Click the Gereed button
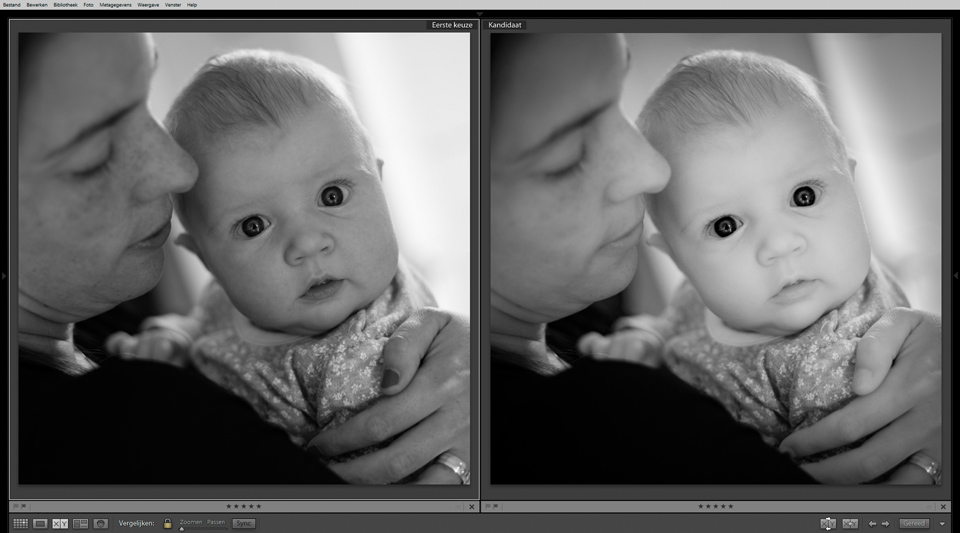Image resolution: width=960 pixels, height=533 pixels. (x=913, y=523)
